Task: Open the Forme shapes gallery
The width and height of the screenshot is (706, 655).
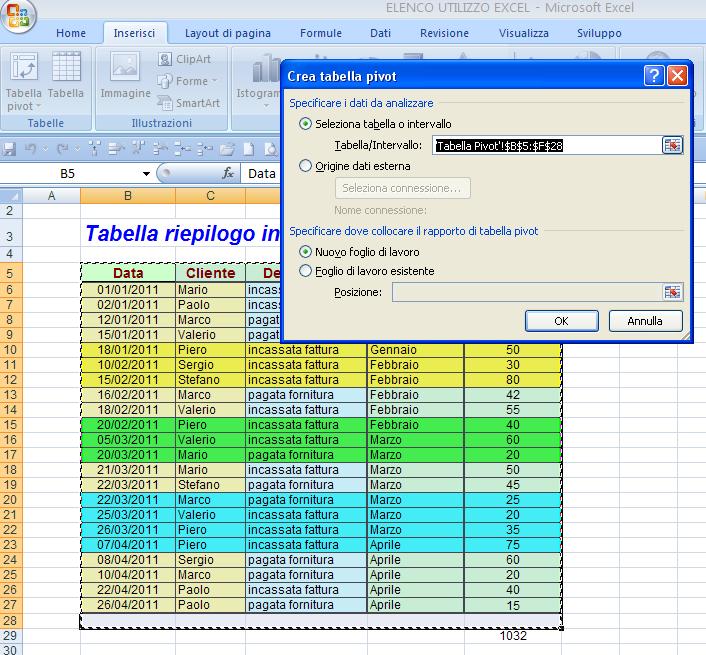Action: (x=187, y=81)
